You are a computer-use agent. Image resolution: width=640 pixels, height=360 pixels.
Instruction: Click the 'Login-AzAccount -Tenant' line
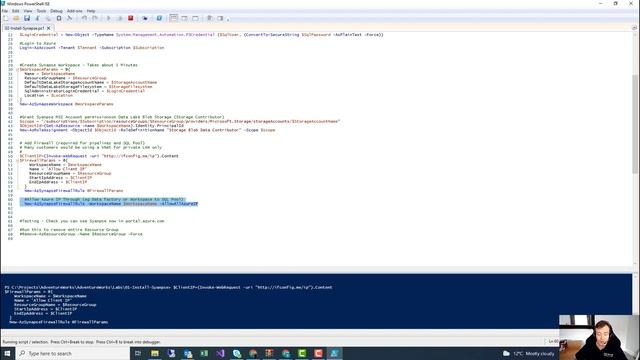pyautogui.click(x=92, y=48)
